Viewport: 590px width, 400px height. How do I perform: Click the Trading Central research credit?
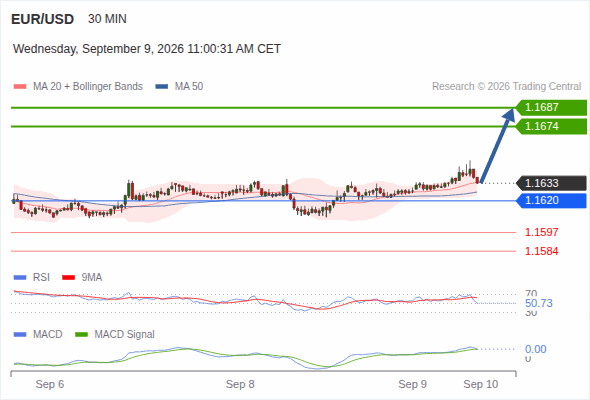pos(506,87)
